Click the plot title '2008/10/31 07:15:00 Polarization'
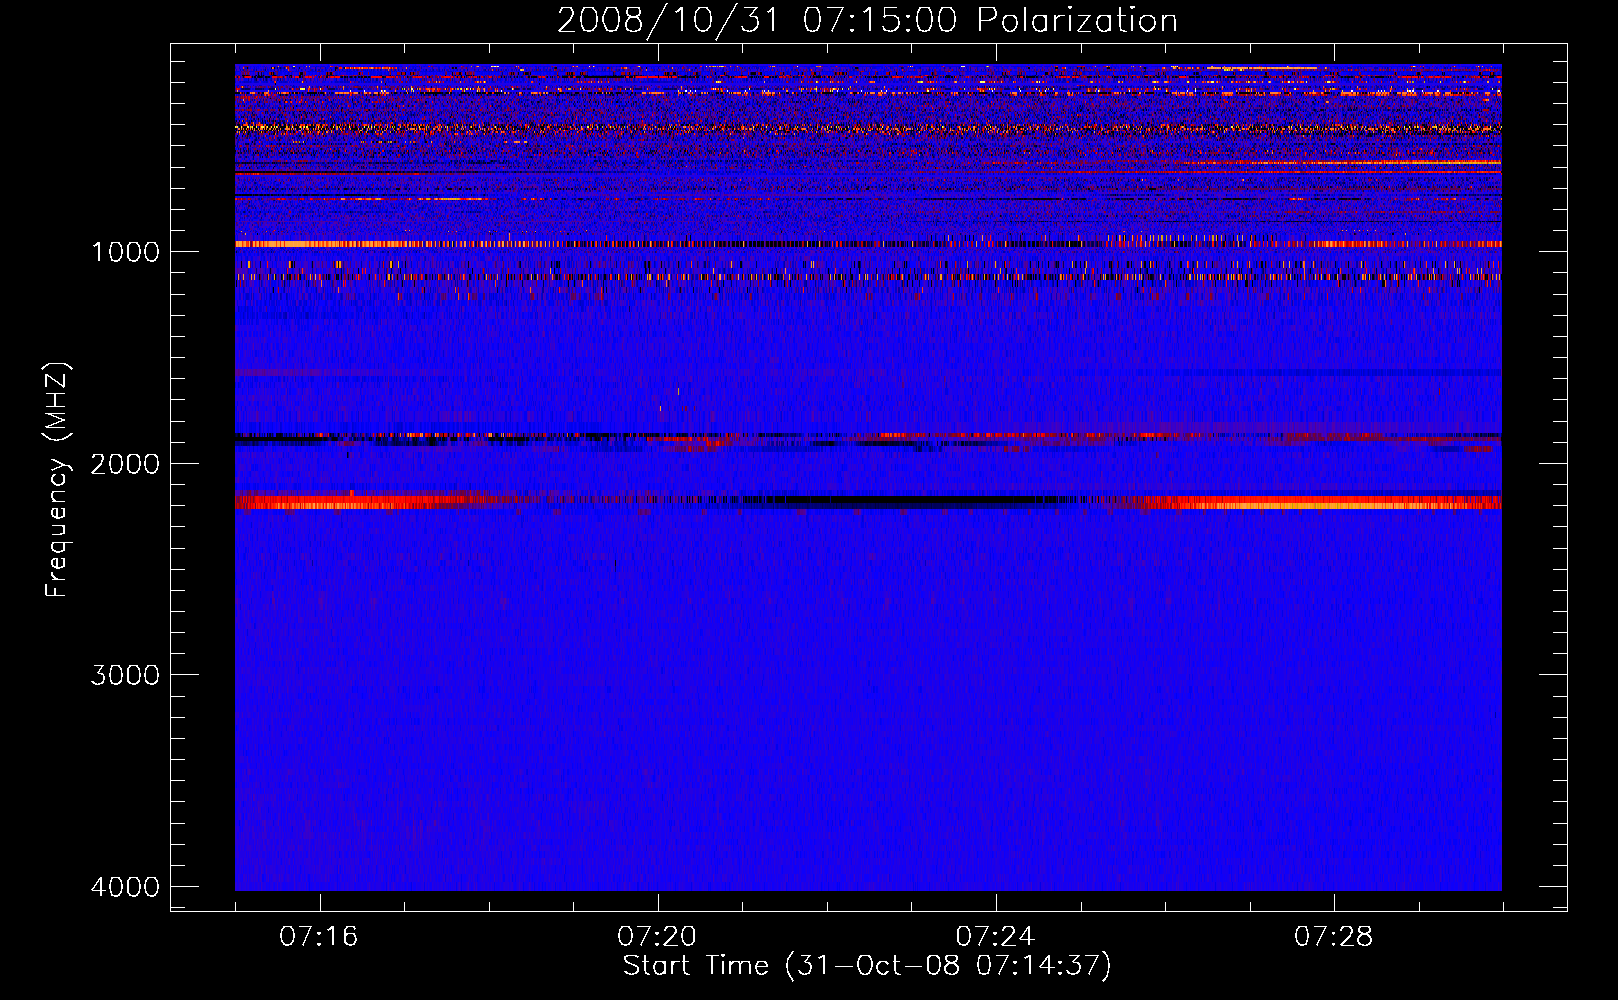This screenshot has width=1618, height=1000. coord(867,20)
